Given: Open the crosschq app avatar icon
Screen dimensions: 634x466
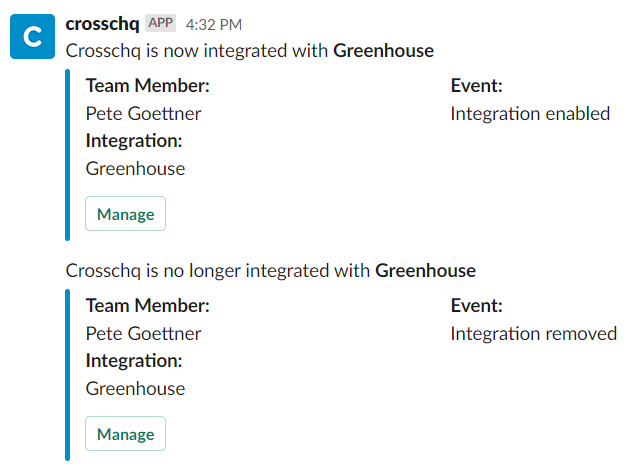Looking at the screenshot, I should (x=32, y=37).
